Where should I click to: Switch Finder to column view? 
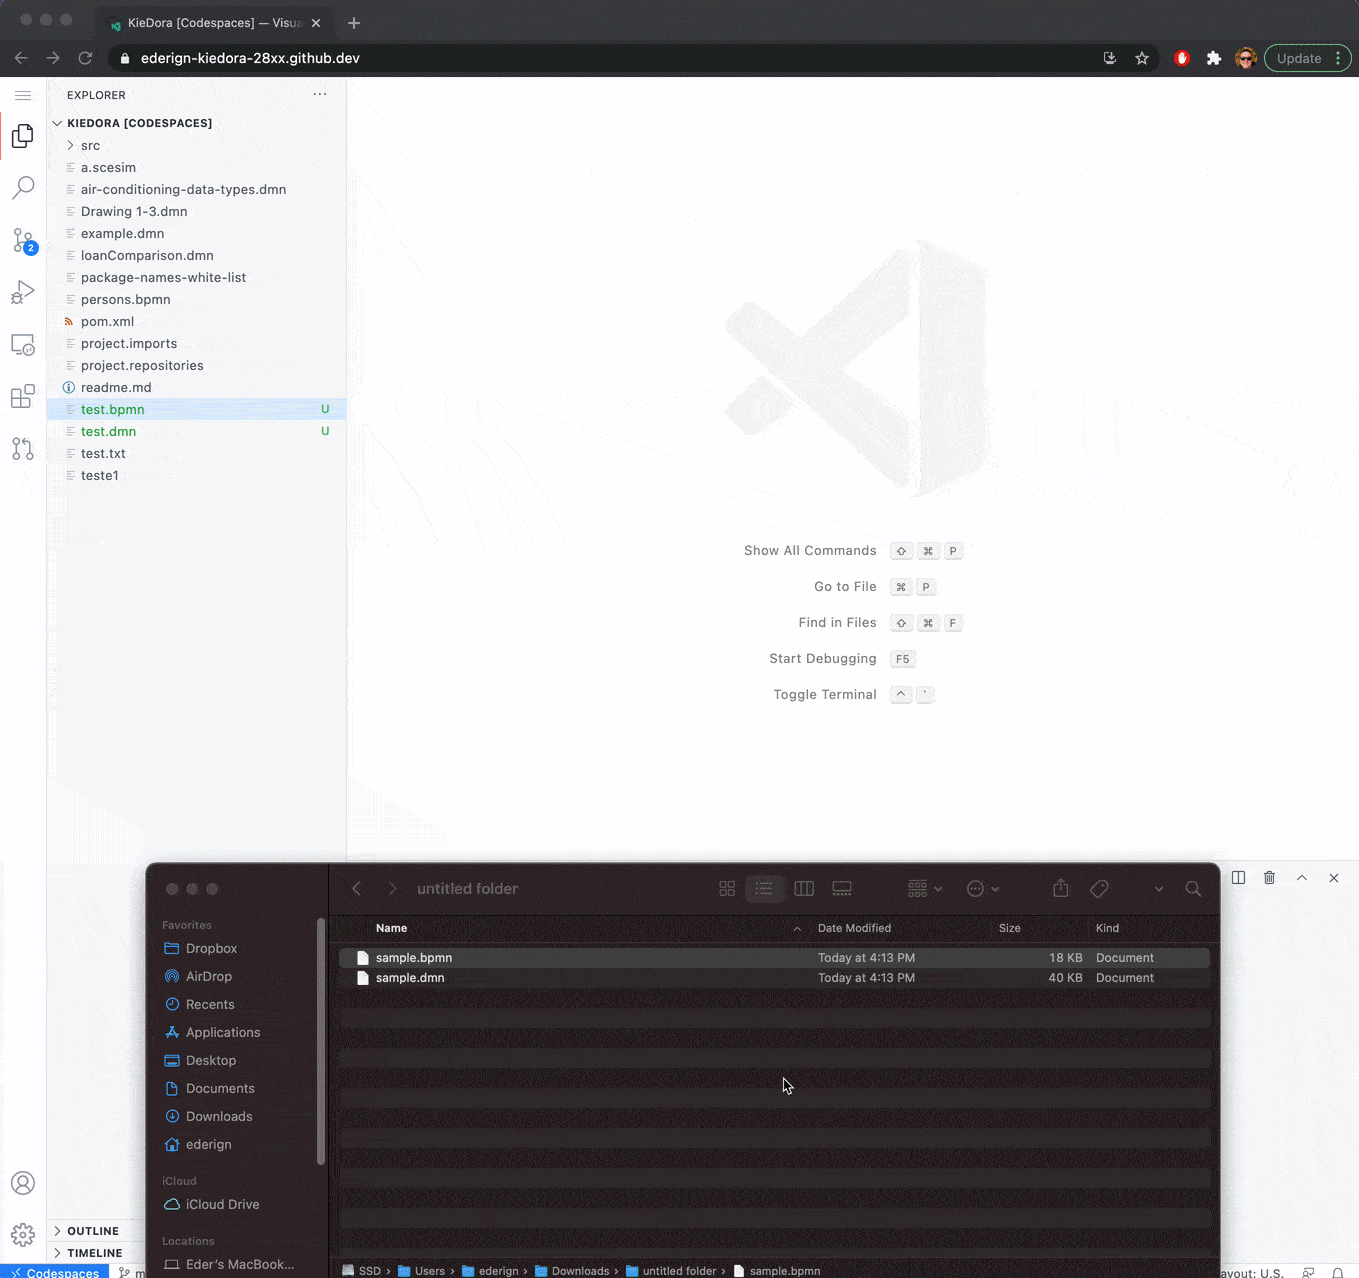coord(804,889)
